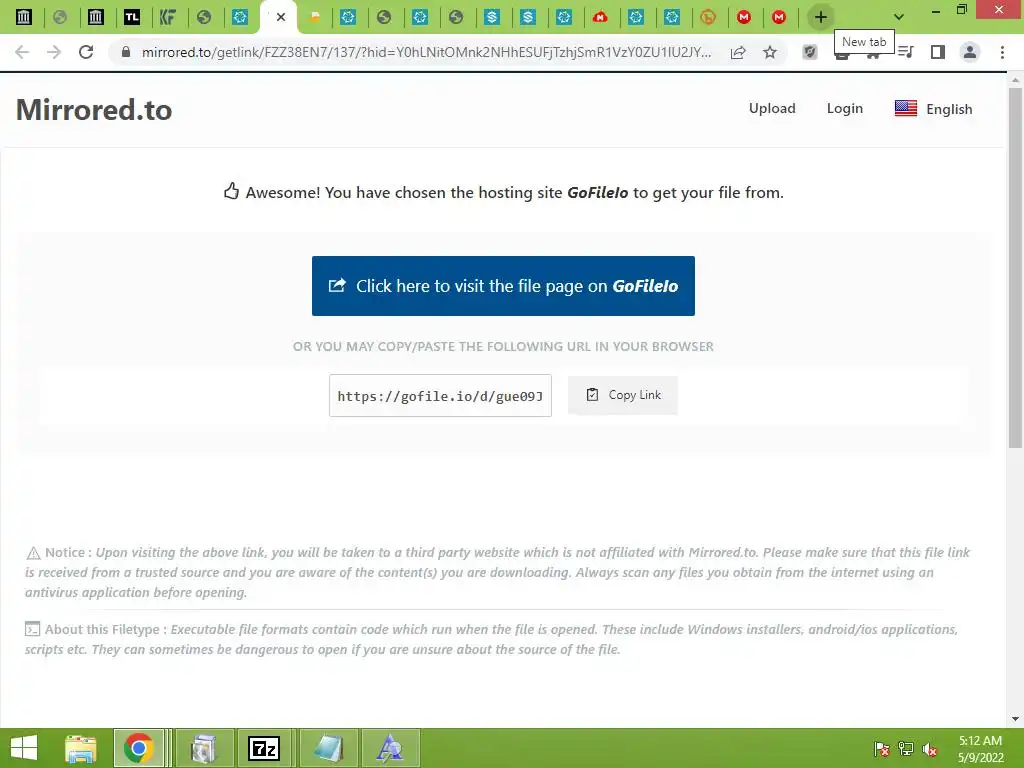Click the thumbs-up icon beside Awesome
The image size is (1024, 768).
click(x=231, y=191)
